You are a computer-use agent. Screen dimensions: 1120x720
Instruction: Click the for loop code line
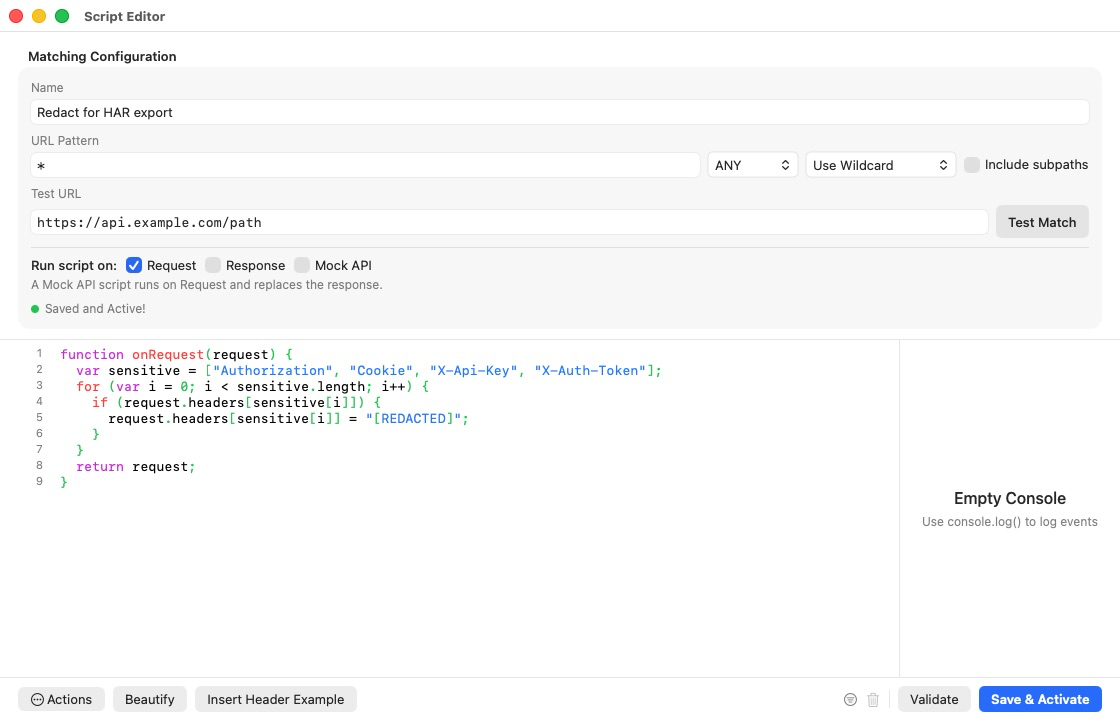click(x=253, y=386)
